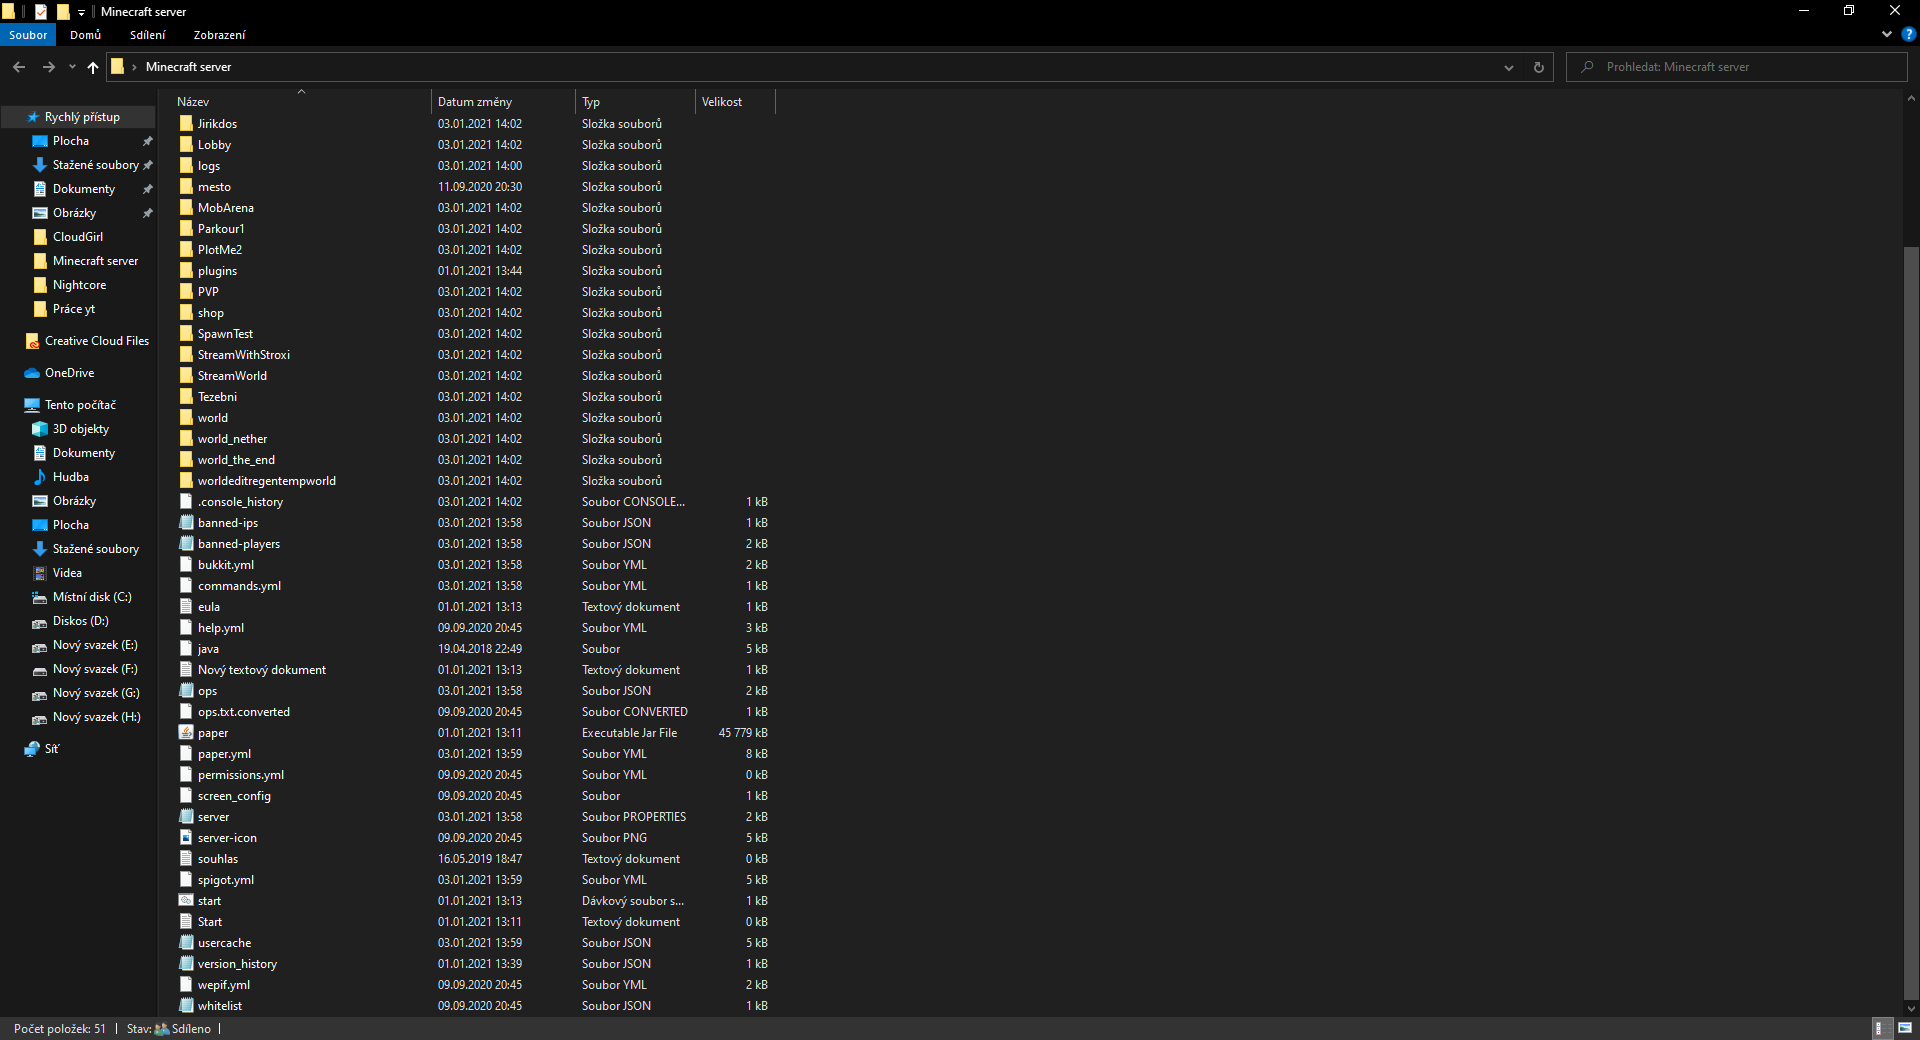
Task: Expand the ribbon with the chevron
Action: (x=1886, y=34)
